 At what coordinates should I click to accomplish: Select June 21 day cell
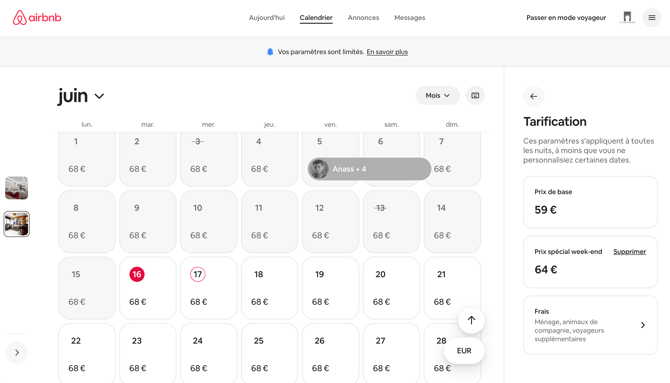click(452, 288)
